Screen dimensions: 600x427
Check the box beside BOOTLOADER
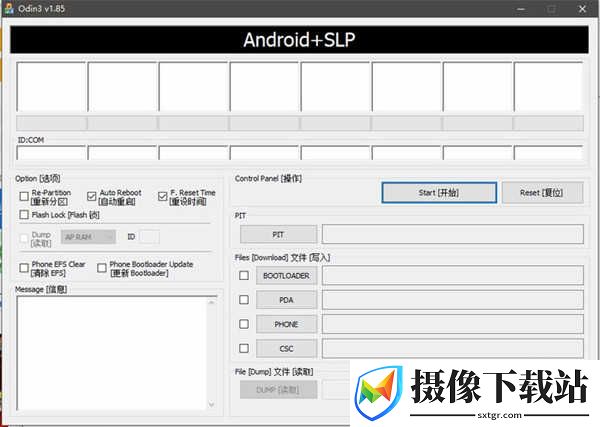coord(244,275)
